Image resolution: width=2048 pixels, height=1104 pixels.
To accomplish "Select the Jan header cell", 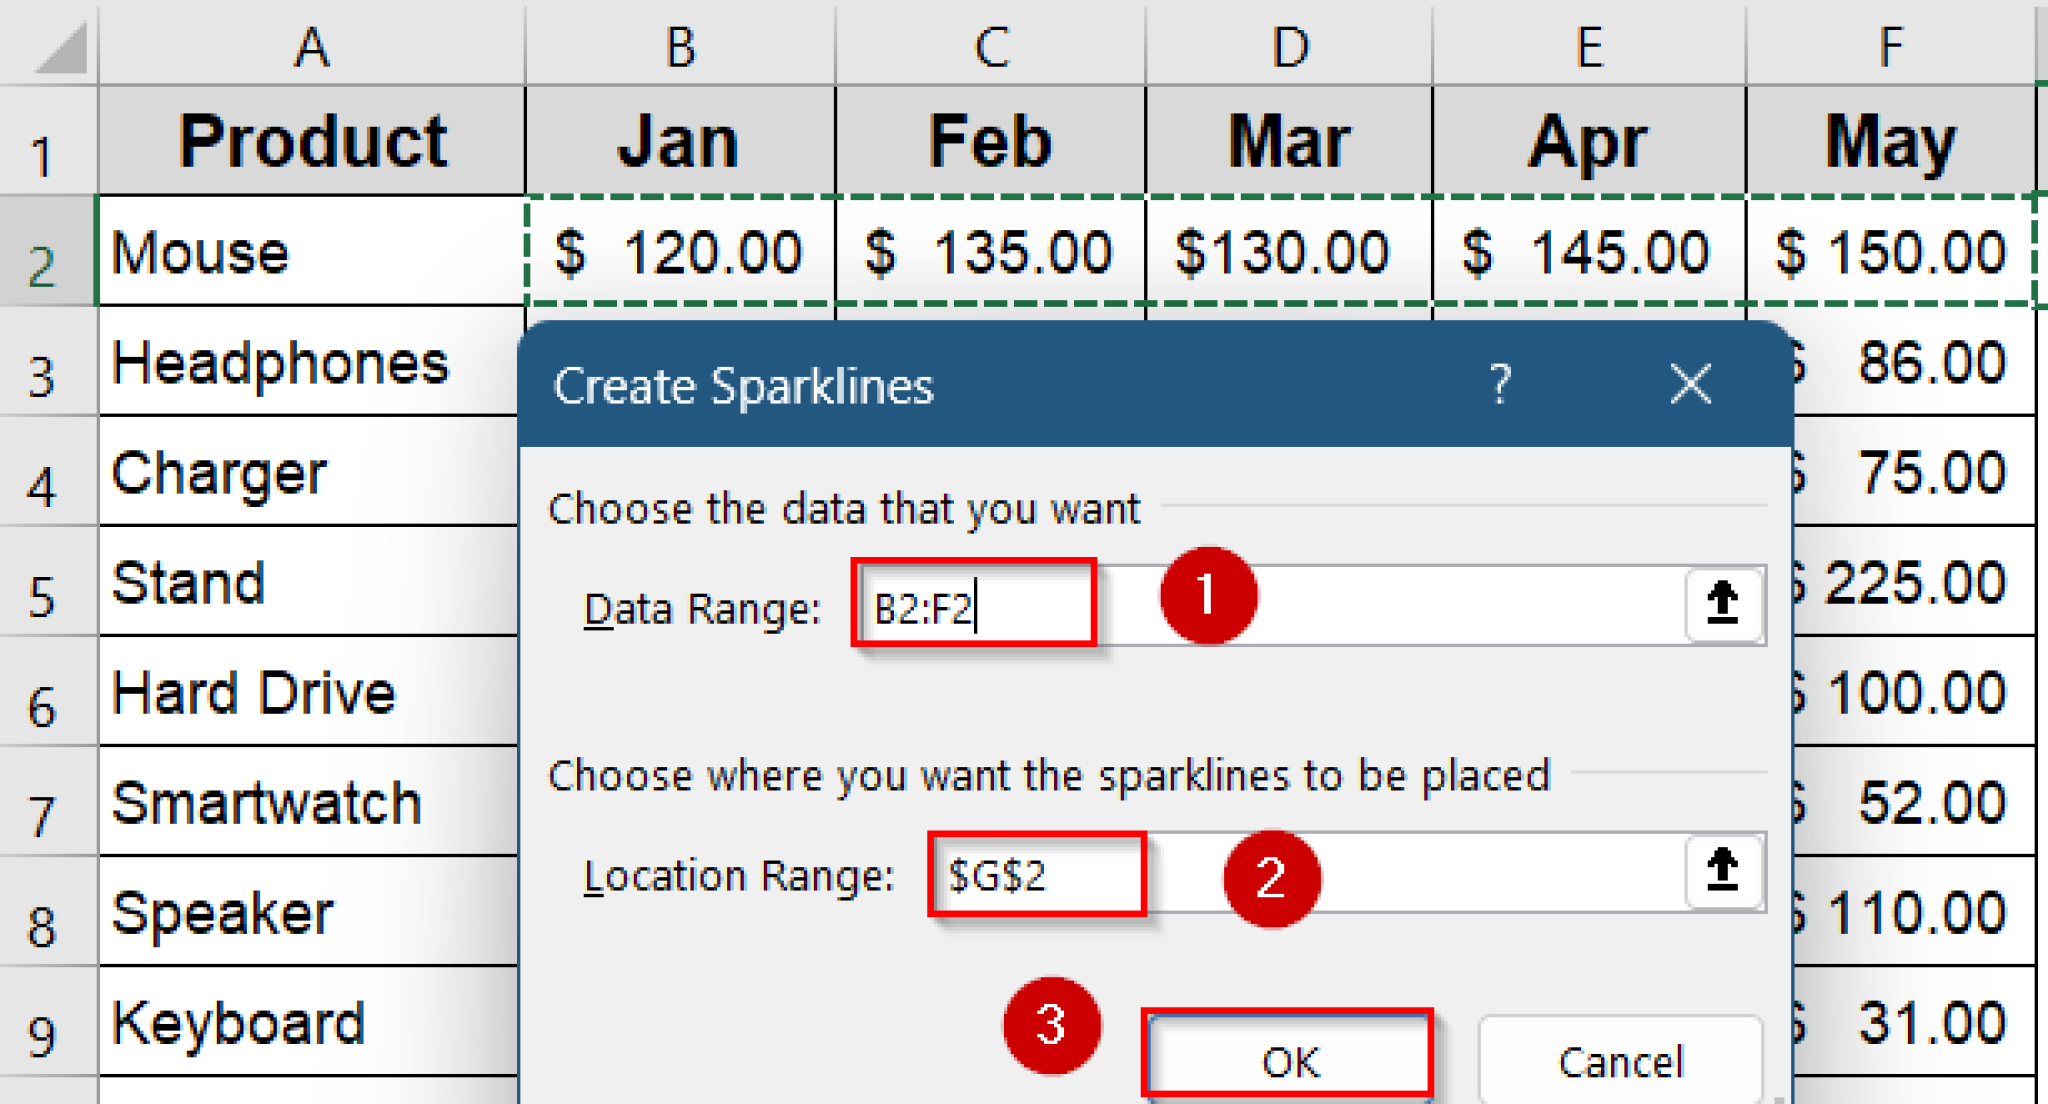I will click(678, 140).
